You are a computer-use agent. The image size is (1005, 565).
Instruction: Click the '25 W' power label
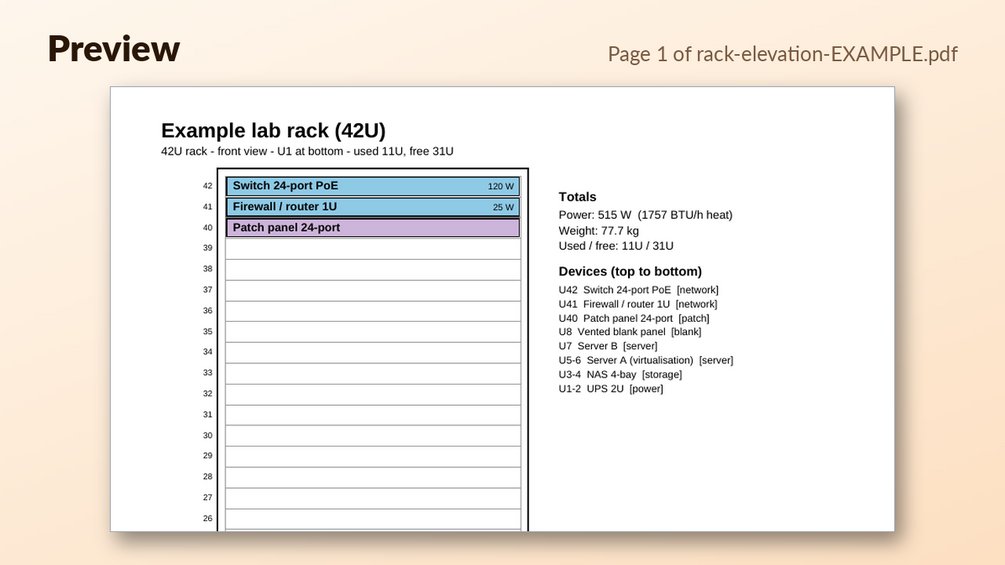point(503,208)
